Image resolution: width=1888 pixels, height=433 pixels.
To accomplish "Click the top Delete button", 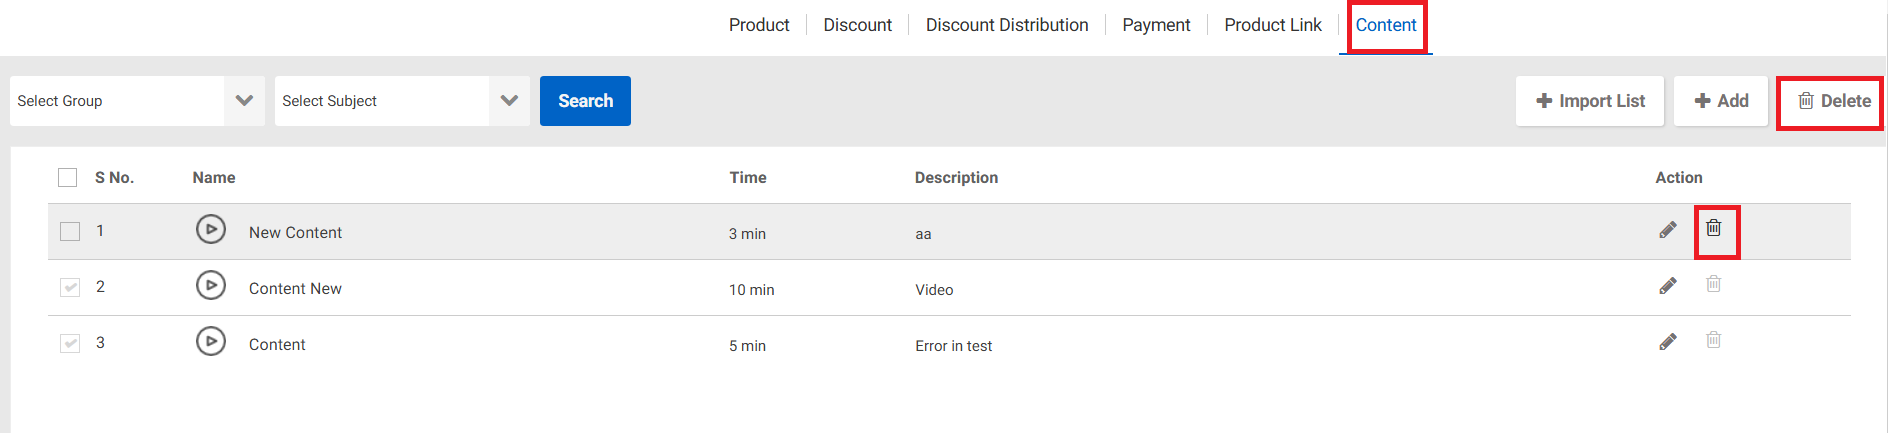I will pyautogui.click(x=1833, y=101).
